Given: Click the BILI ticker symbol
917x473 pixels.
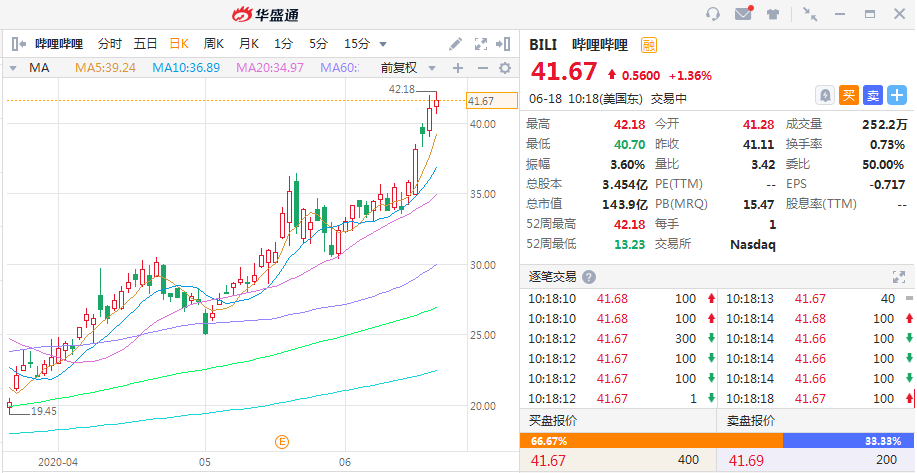Looking at the screenshot, I should click(x=543, y=44).
